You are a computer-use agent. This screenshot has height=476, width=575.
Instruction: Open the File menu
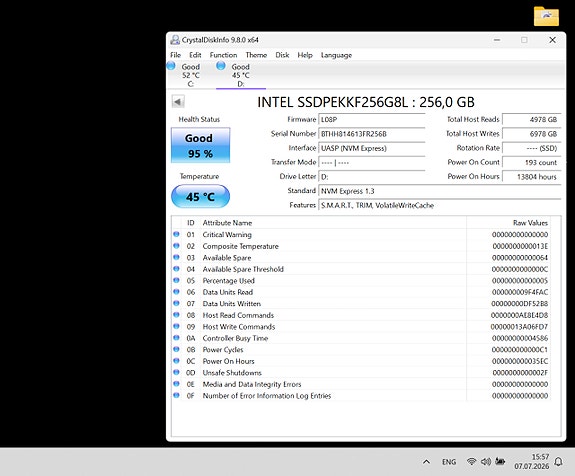click(x=175, y=55)
